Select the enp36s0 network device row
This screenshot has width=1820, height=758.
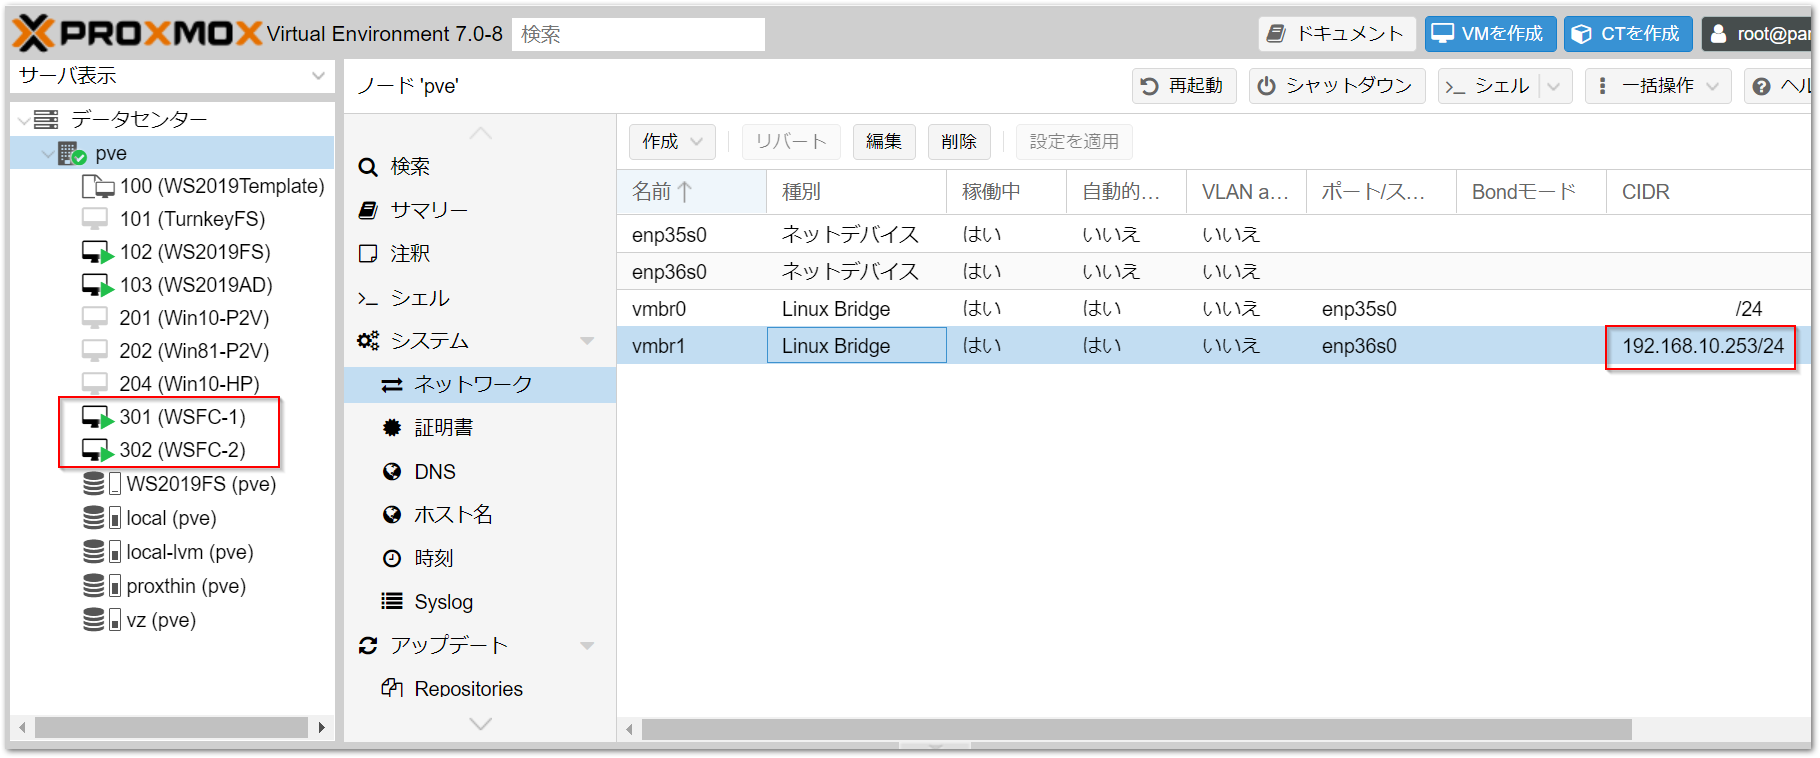coord(1214,272)
